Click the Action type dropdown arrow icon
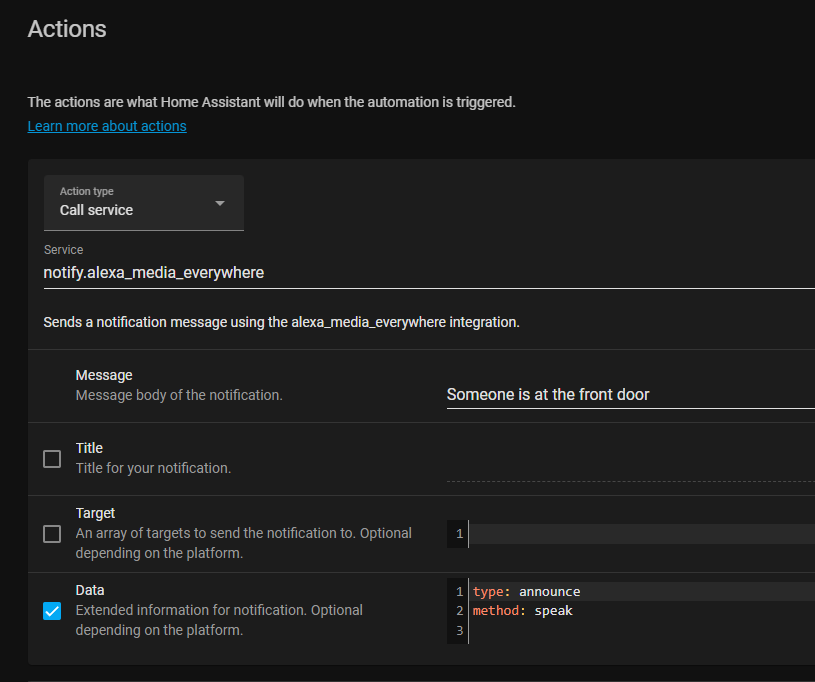The height and width of the screenshot is (682, 815). [x=220, y=203]
